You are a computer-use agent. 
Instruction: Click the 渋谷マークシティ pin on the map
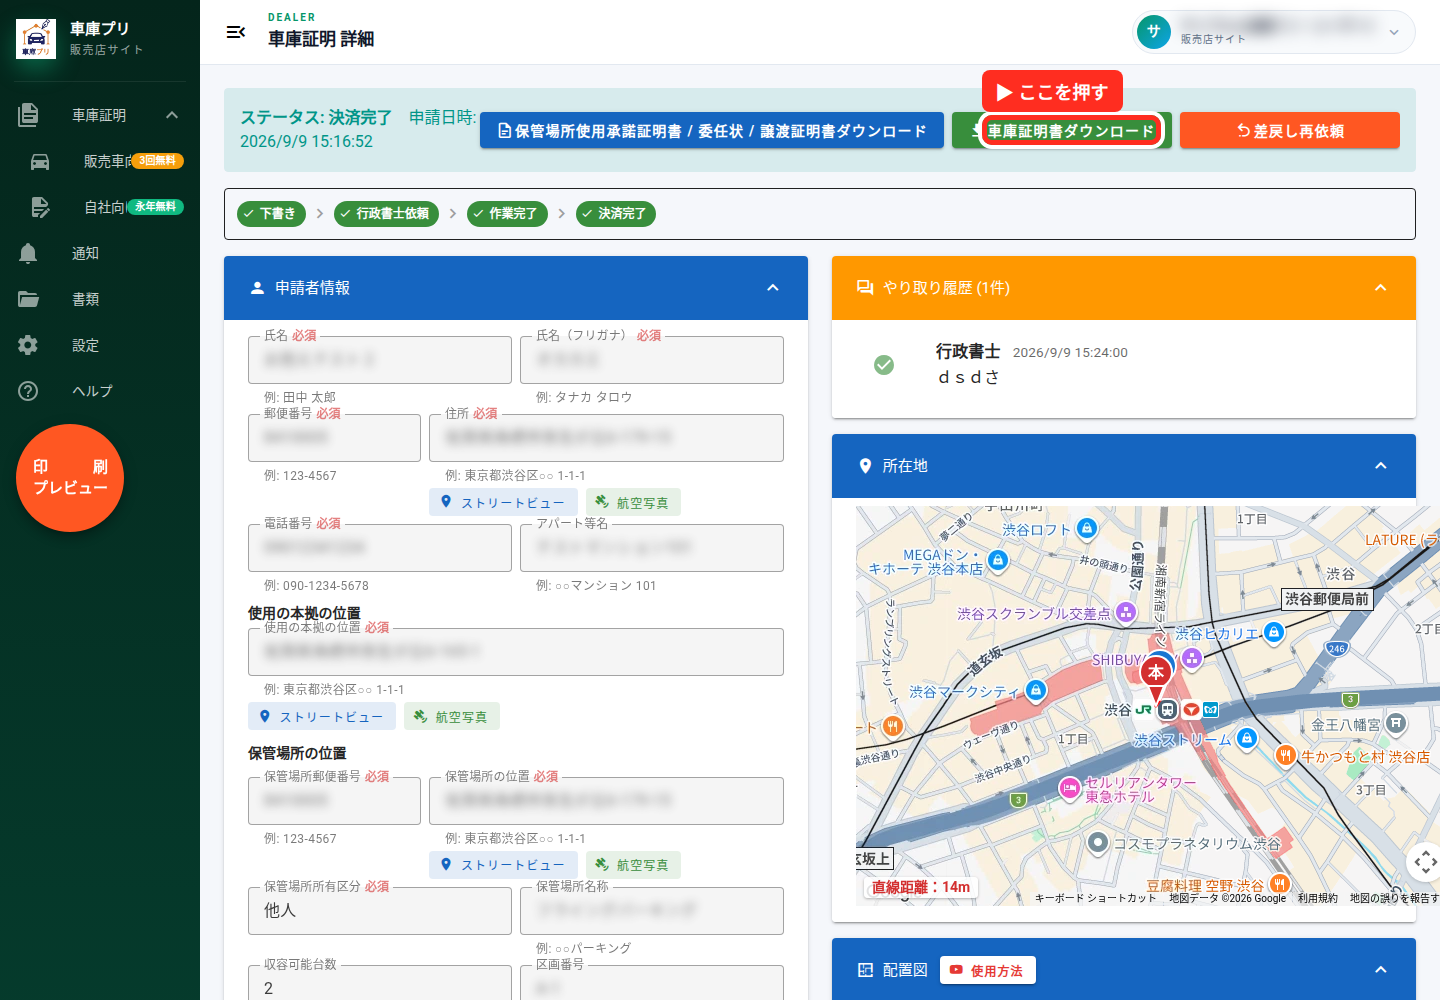click(1036, 690)
